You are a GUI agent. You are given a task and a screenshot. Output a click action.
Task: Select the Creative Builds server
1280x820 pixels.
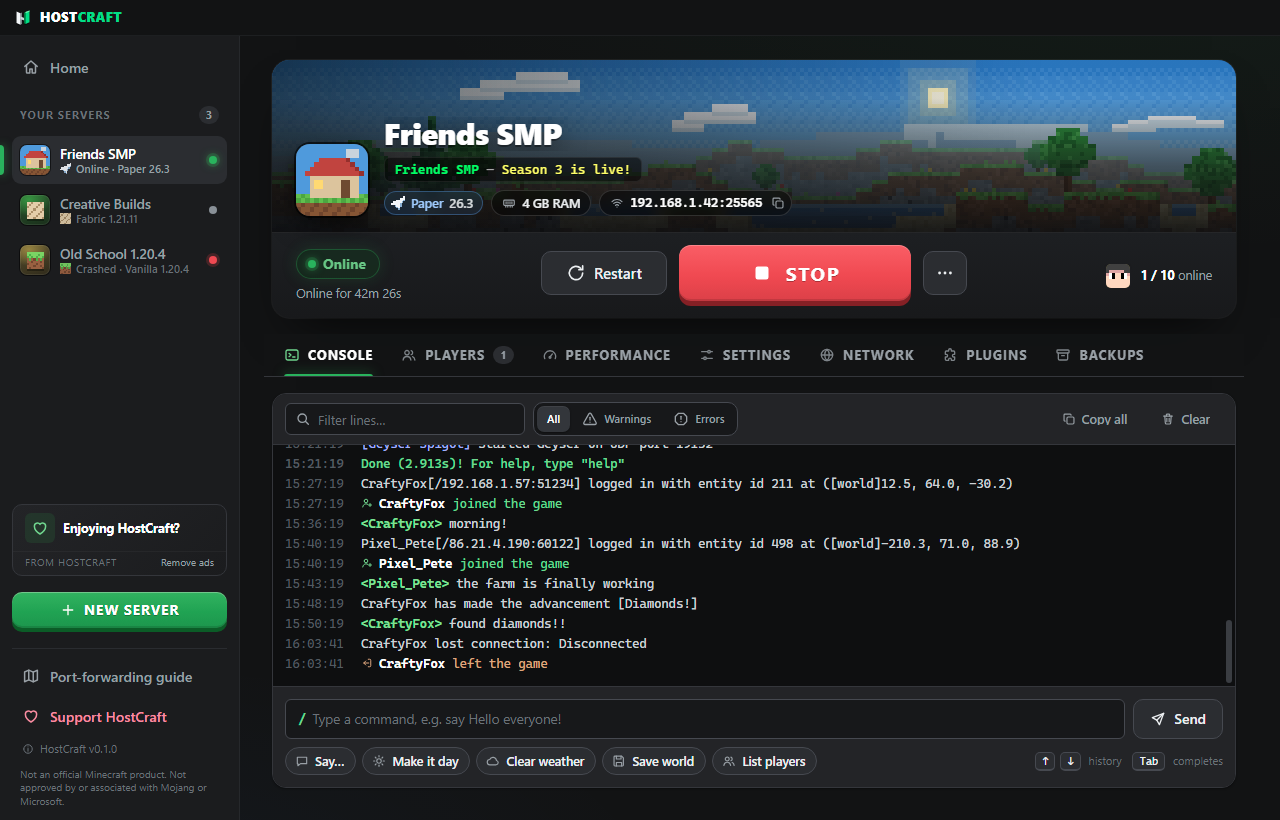pos(119,210)
